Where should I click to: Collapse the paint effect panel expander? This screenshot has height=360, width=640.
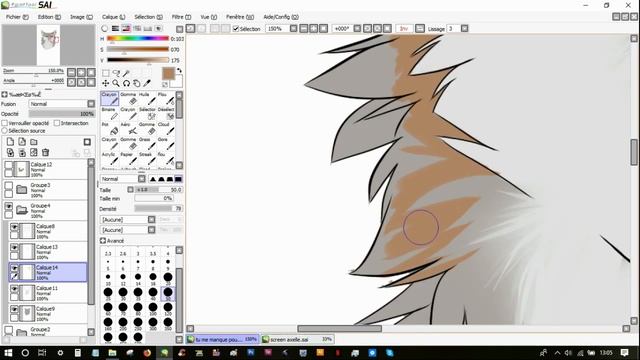[4, 94]
